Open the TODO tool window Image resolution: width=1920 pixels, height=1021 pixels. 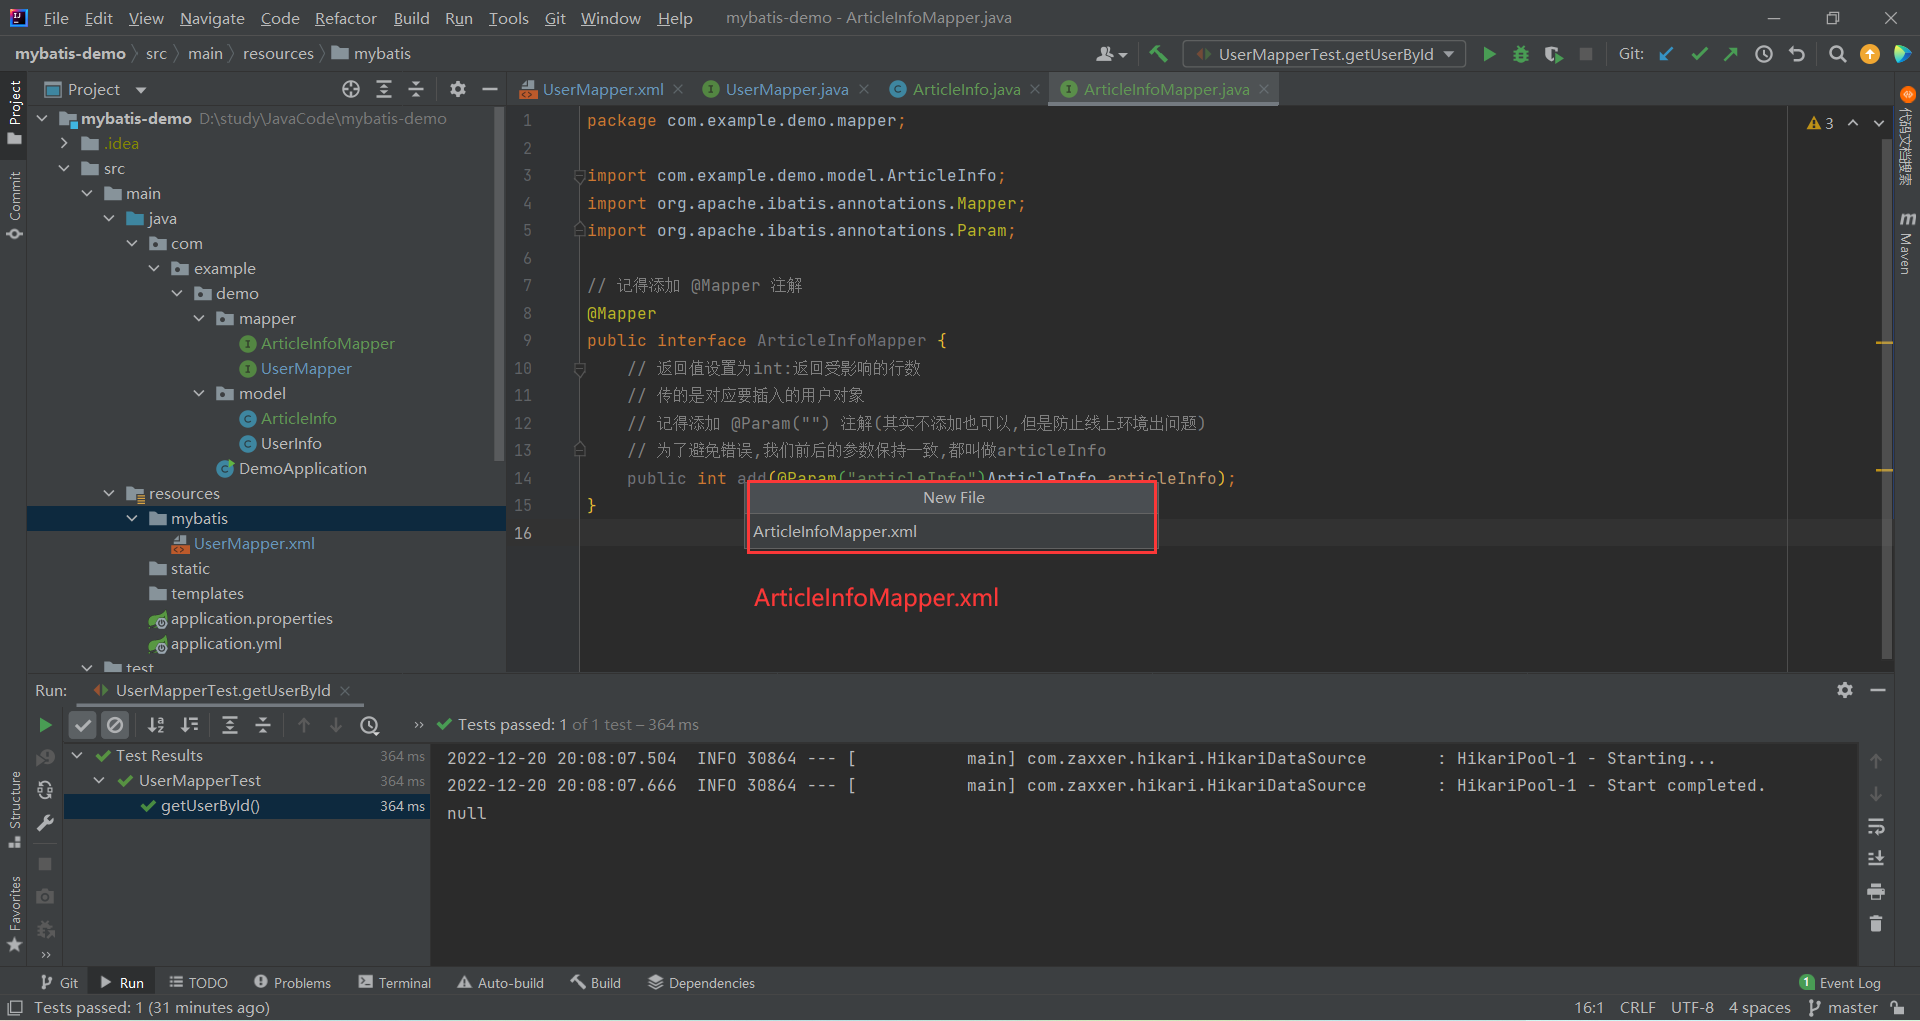coord(199,983)
